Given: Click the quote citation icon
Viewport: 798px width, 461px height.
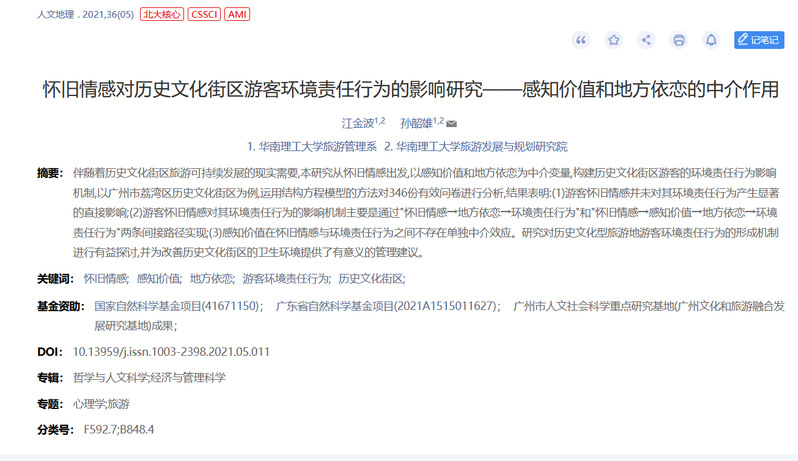Looking at the screenshot, I should 581,40.
